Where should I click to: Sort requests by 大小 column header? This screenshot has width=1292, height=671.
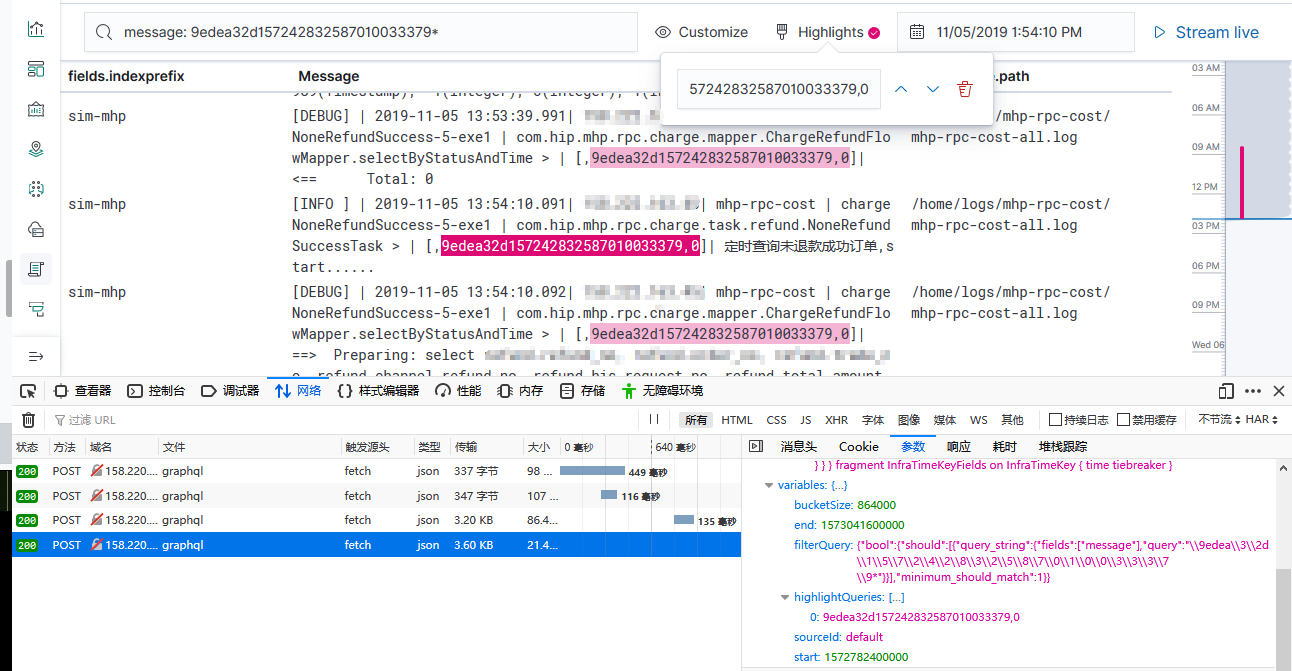pos(539,446)
